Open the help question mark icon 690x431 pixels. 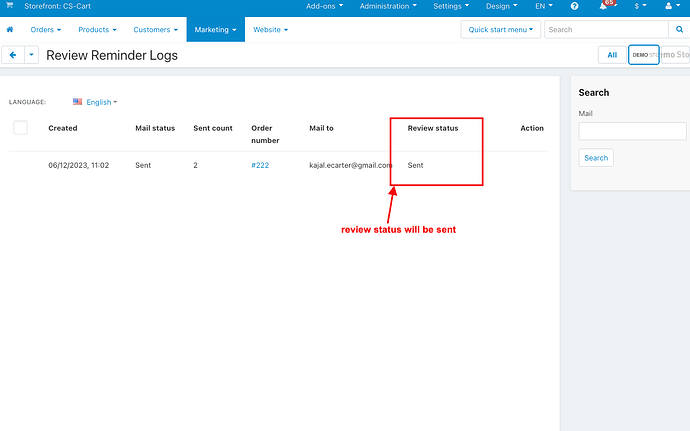[574, 6]
